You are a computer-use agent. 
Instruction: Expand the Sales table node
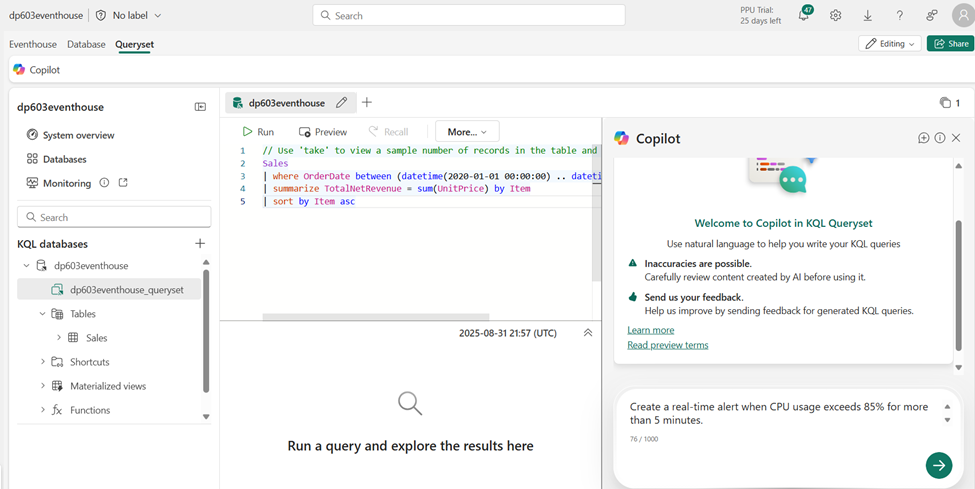coord(58,338)
